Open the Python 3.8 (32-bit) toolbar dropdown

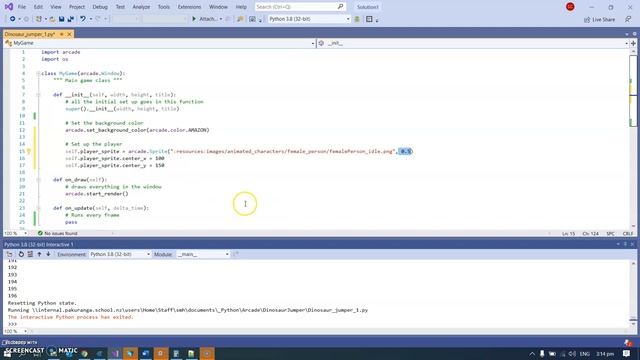(x=309, y=19)
